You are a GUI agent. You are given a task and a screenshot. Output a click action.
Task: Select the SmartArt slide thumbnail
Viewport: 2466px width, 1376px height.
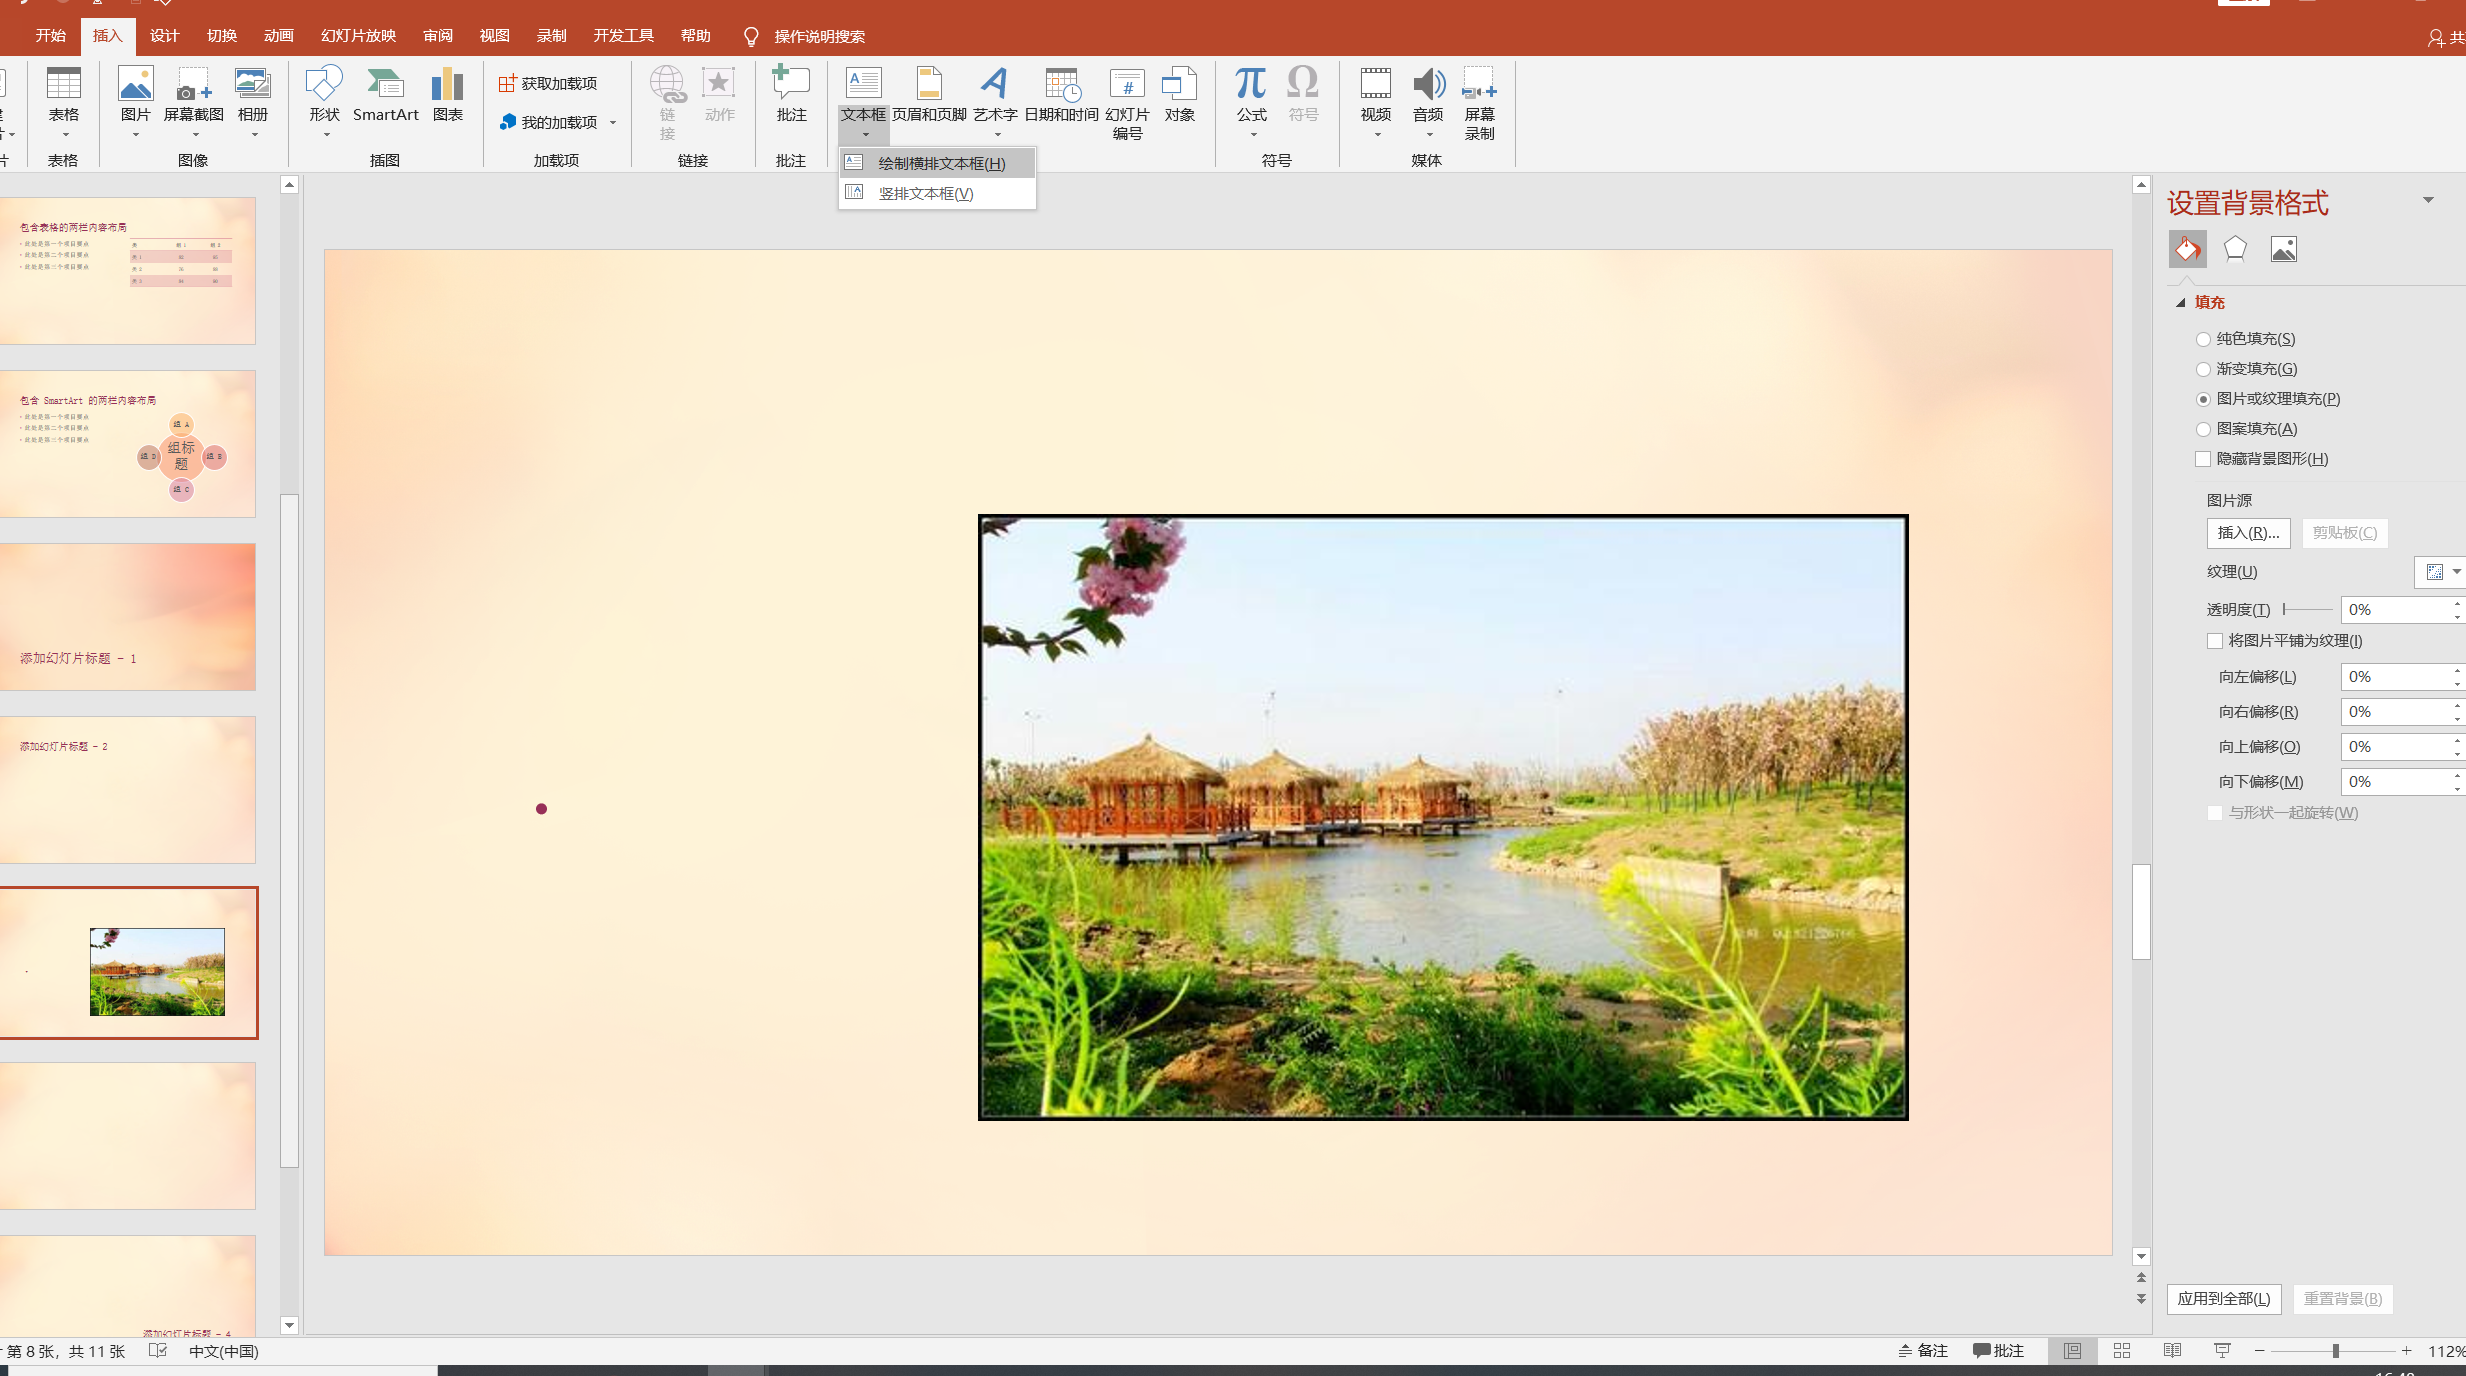click(128, 444)
